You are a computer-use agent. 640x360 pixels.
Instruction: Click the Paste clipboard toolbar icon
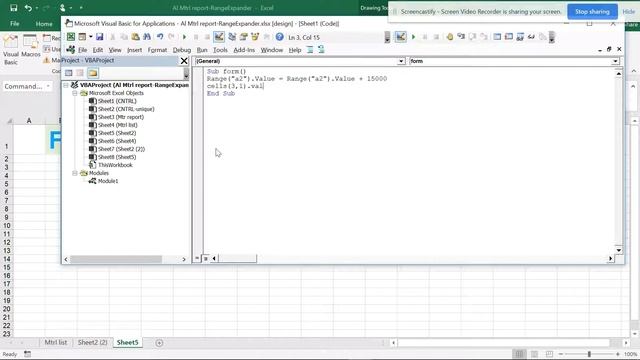(136, 37)
